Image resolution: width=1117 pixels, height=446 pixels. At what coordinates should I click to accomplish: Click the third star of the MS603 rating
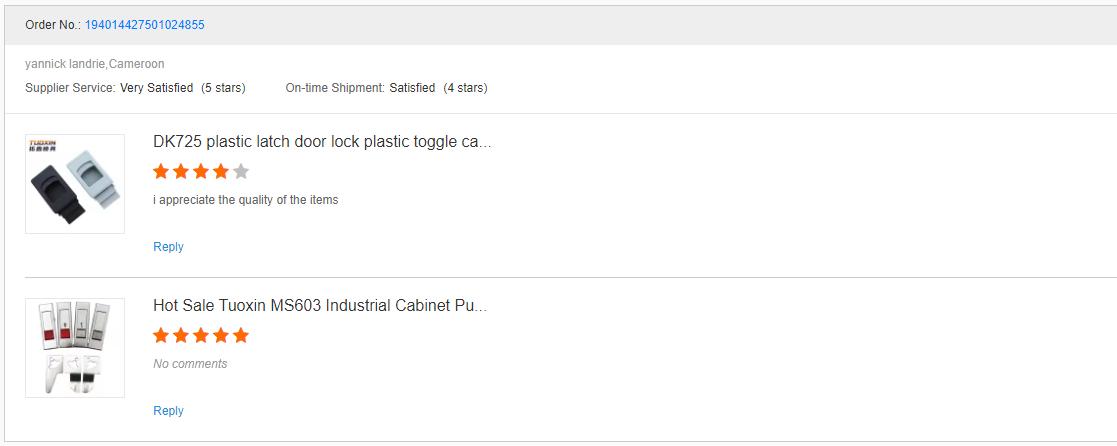pyautogui.click(x=201, y=335)
